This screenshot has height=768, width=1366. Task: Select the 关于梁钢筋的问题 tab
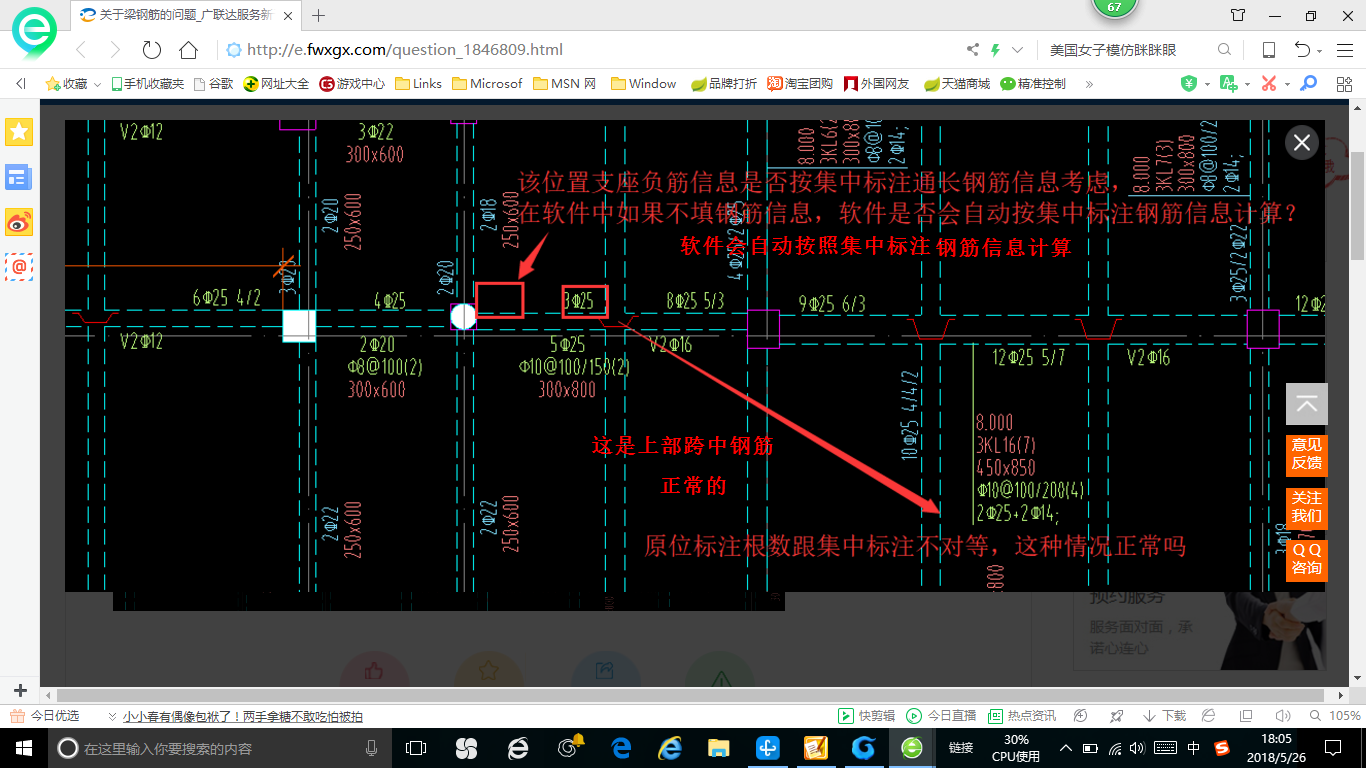tap(183, 15)
